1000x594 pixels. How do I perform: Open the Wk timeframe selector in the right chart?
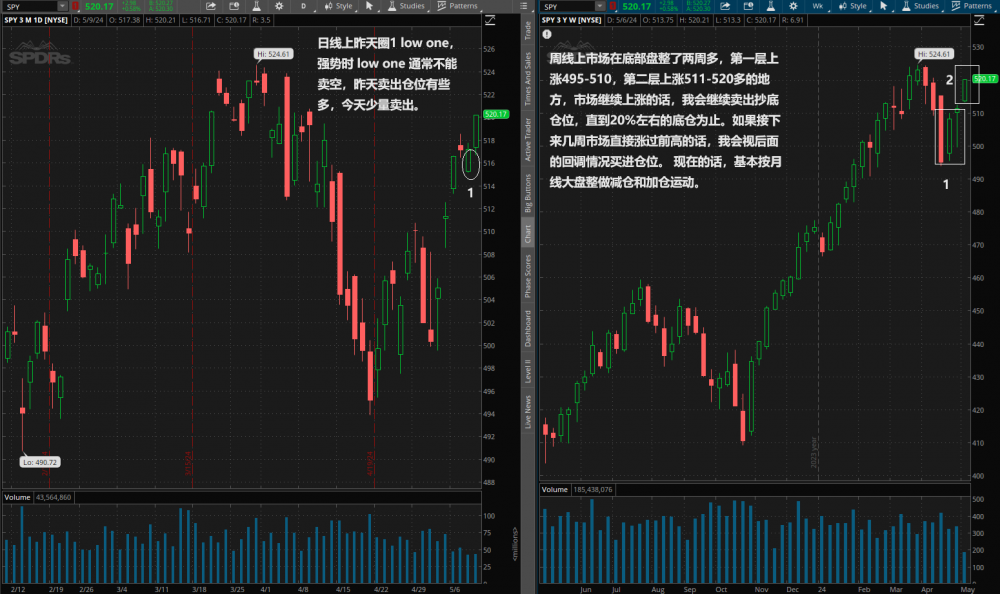tap(820, 6)
